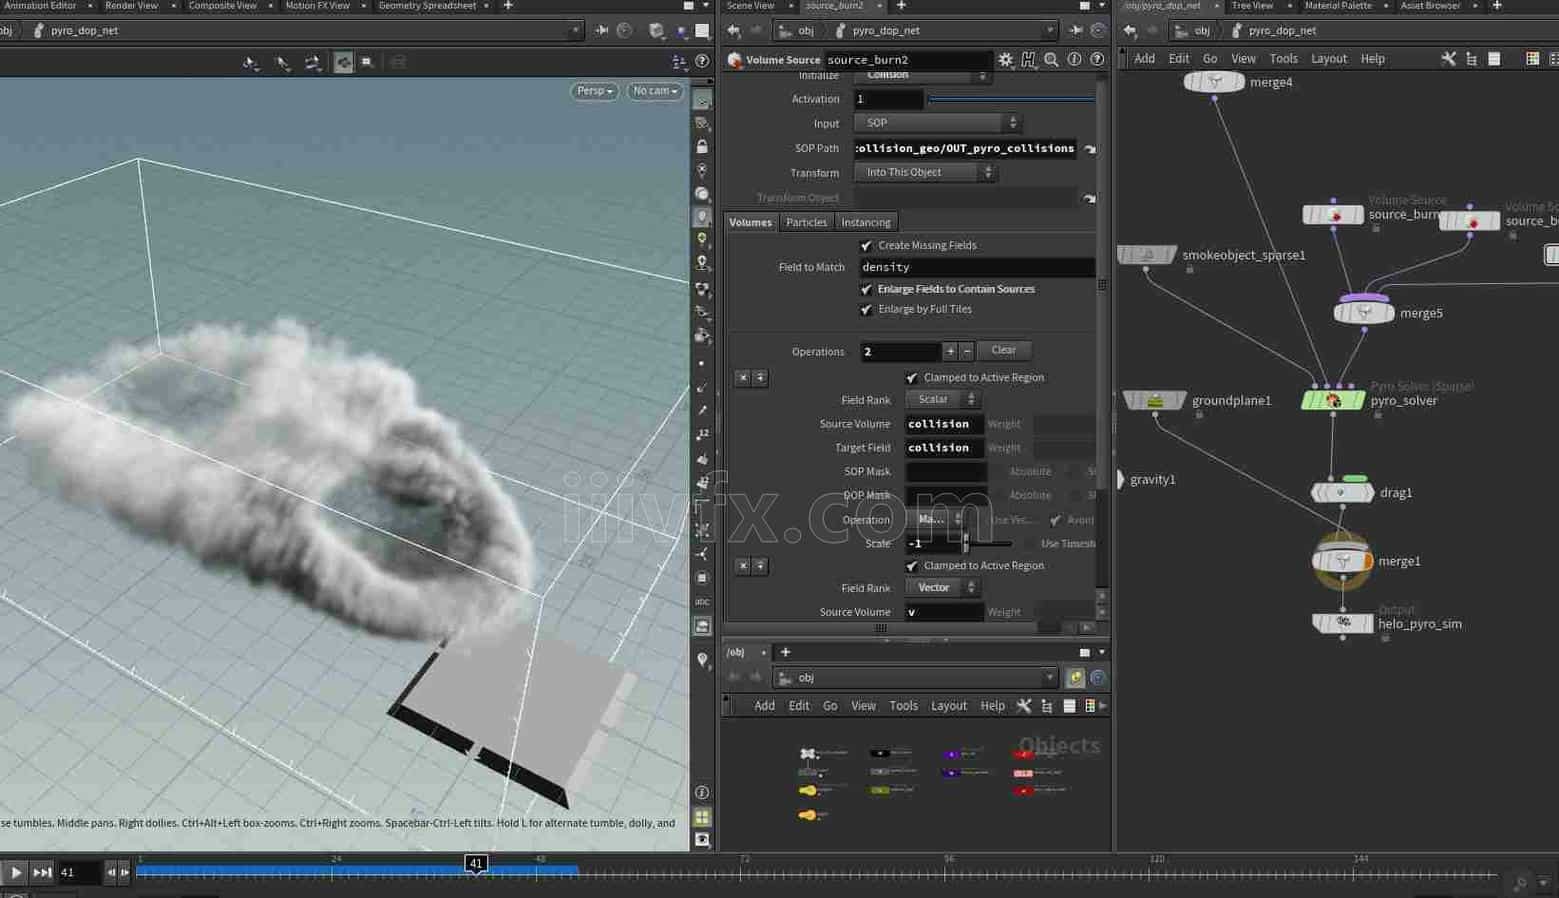Click the back arrow in parameter pane path bar

point(734,31)
